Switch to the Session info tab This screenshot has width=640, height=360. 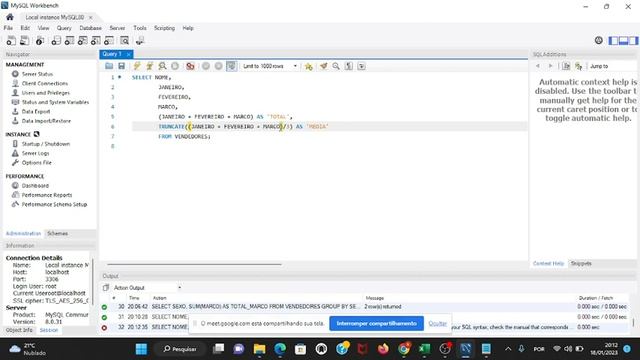[x=49, y=330]
